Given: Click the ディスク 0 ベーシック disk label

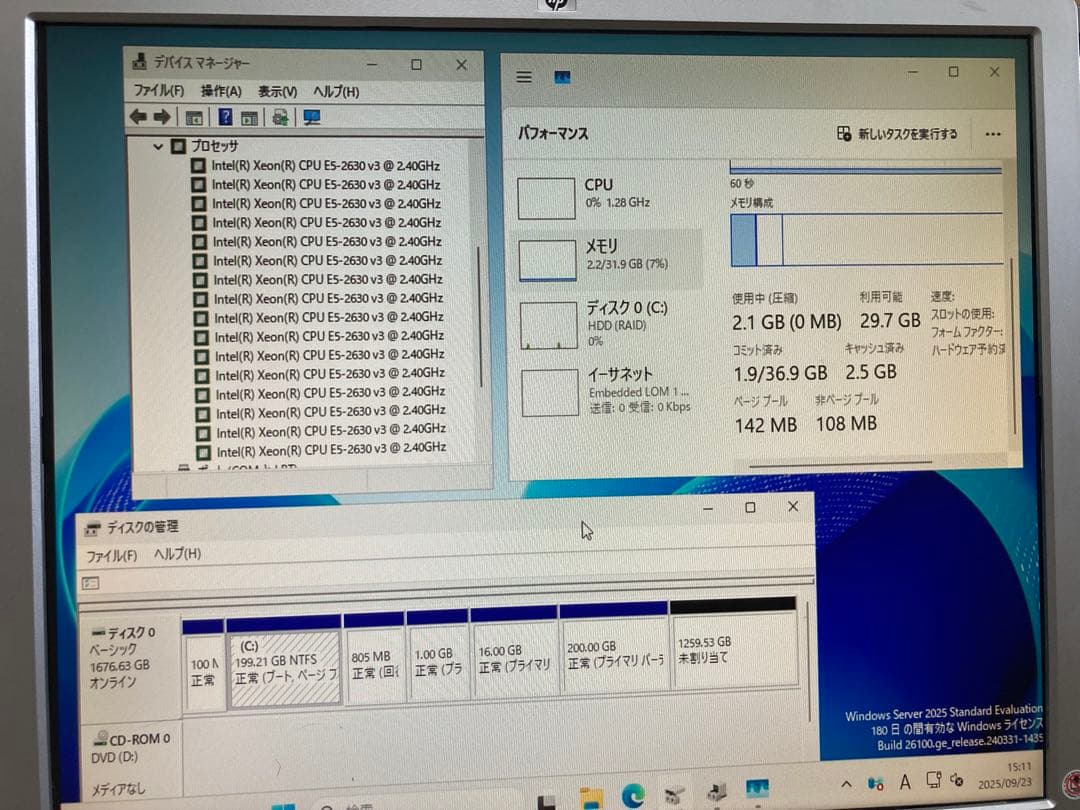Looking at the screenshot, I should point(129,658).
